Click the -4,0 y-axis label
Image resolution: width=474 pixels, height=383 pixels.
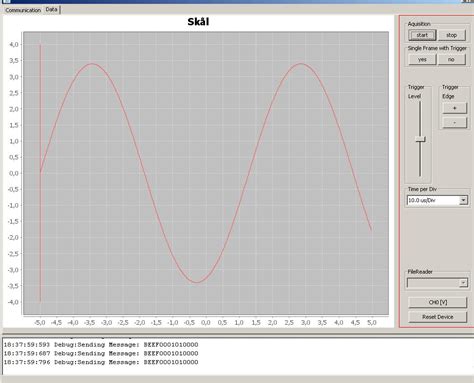point(13,302)
